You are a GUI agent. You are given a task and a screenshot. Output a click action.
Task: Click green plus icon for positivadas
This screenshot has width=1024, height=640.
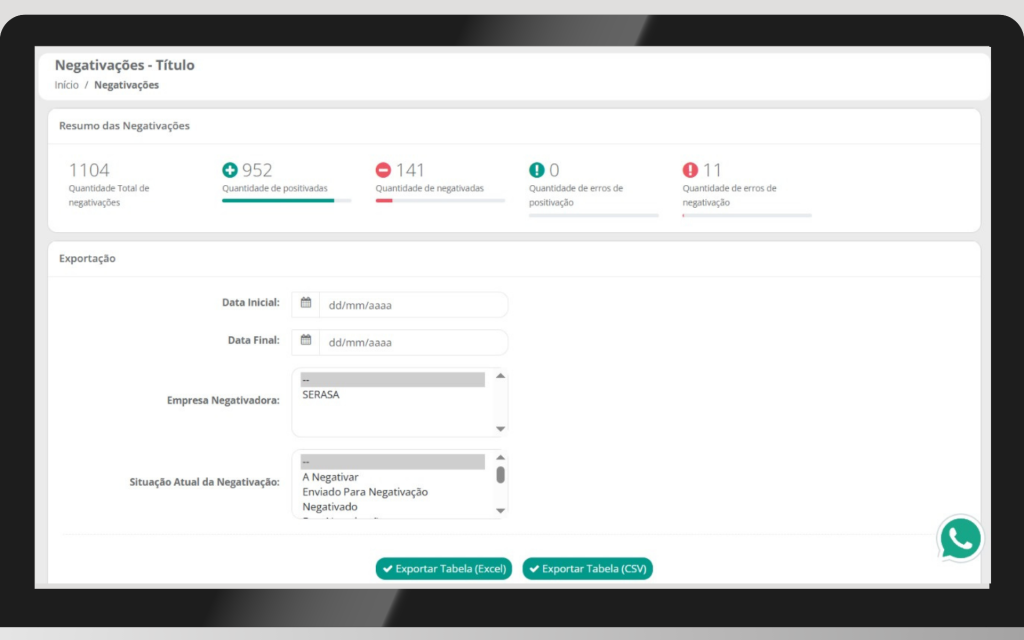pos(230,171)
